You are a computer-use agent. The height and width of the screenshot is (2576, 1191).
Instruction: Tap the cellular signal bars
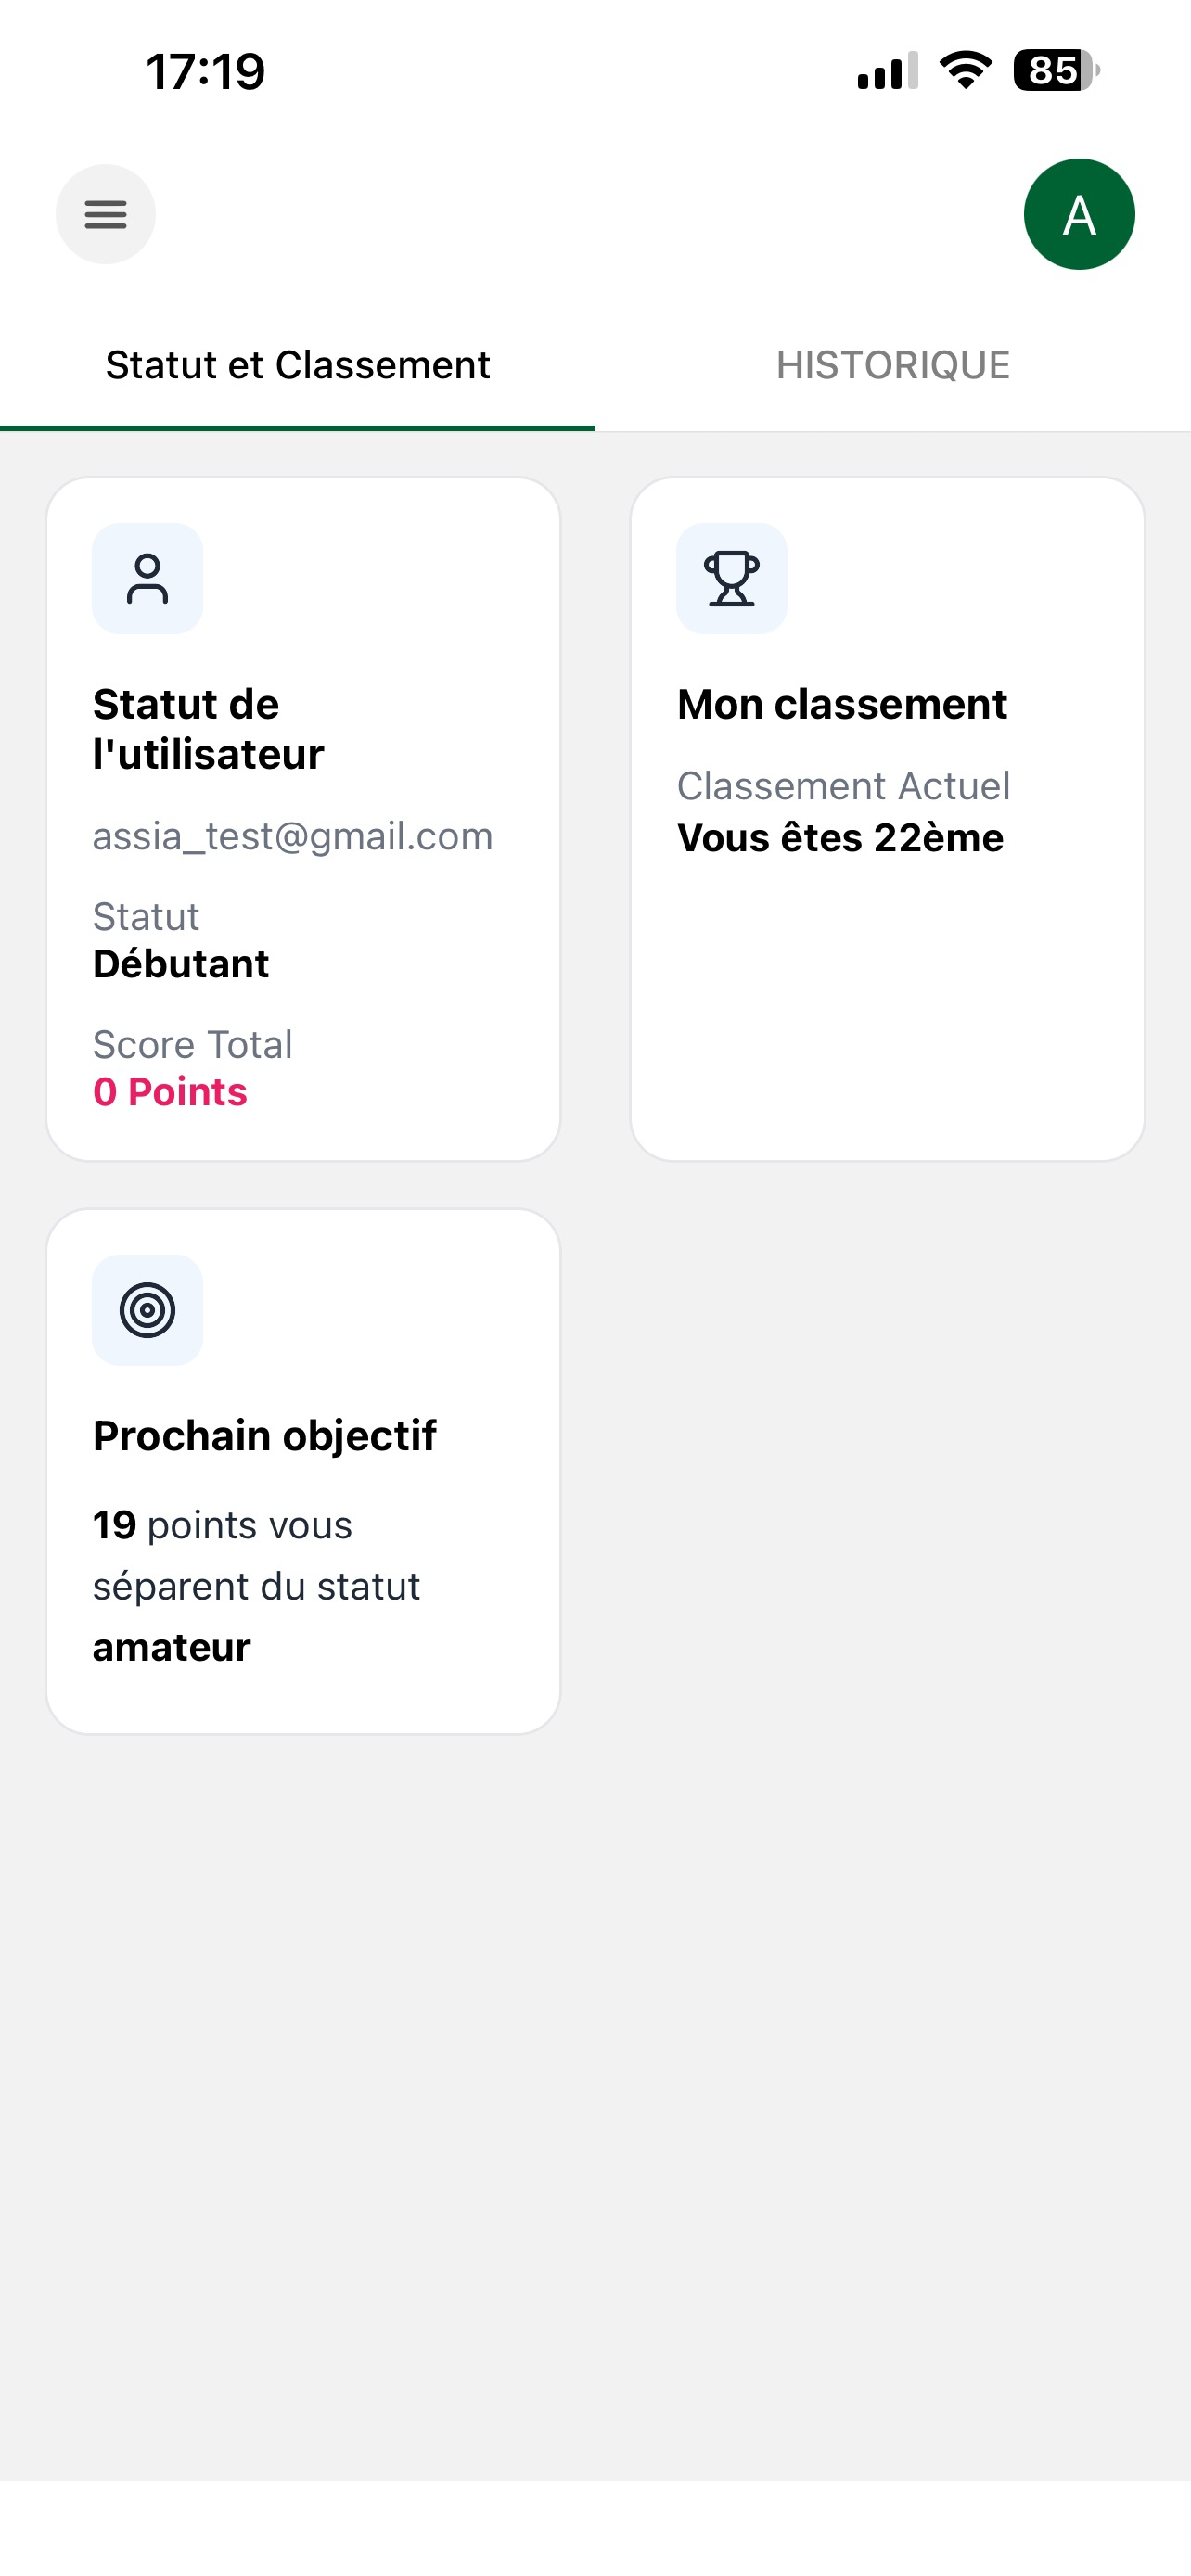click(888, 71)
